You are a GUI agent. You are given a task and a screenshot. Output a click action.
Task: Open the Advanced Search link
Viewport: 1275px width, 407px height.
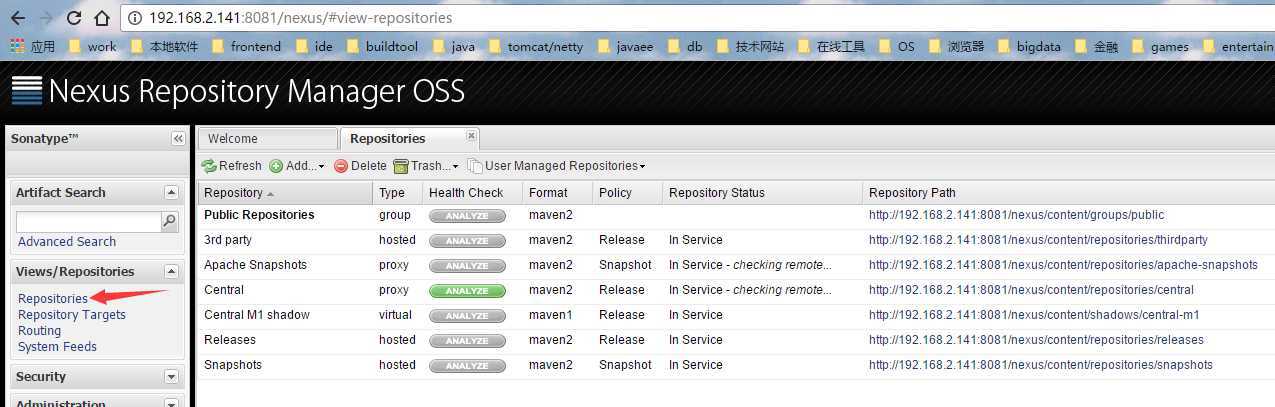point(67,242)
